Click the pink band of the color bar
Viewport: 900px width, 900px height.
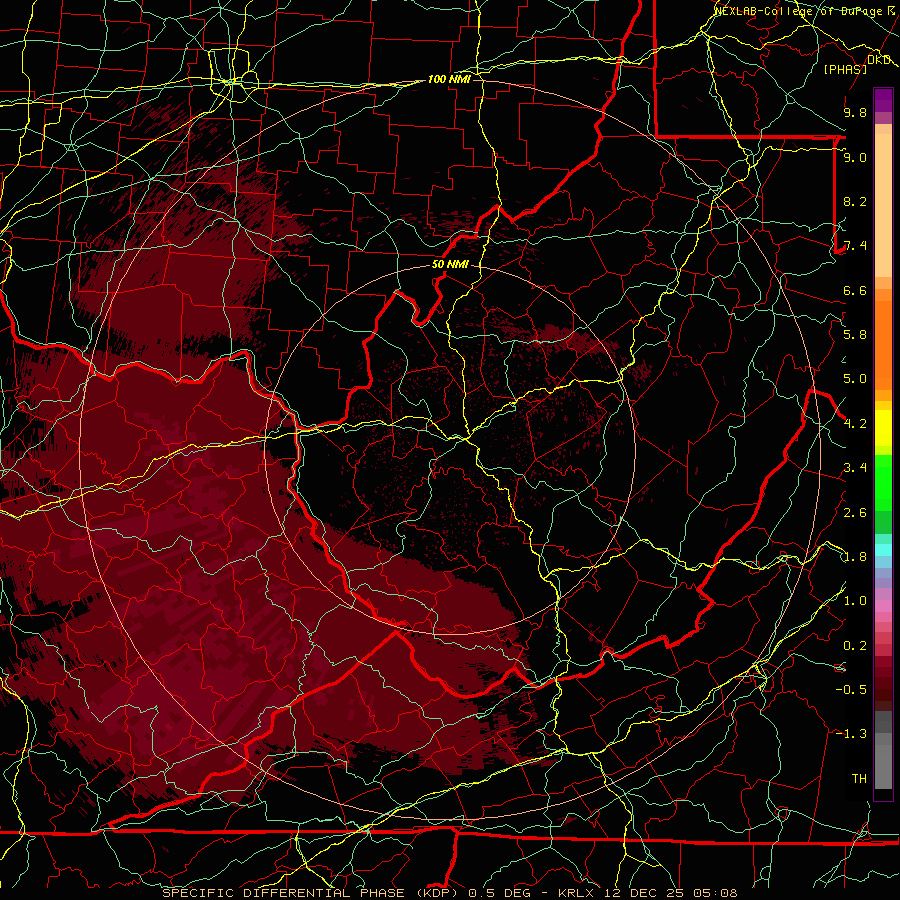coord(883,606)
